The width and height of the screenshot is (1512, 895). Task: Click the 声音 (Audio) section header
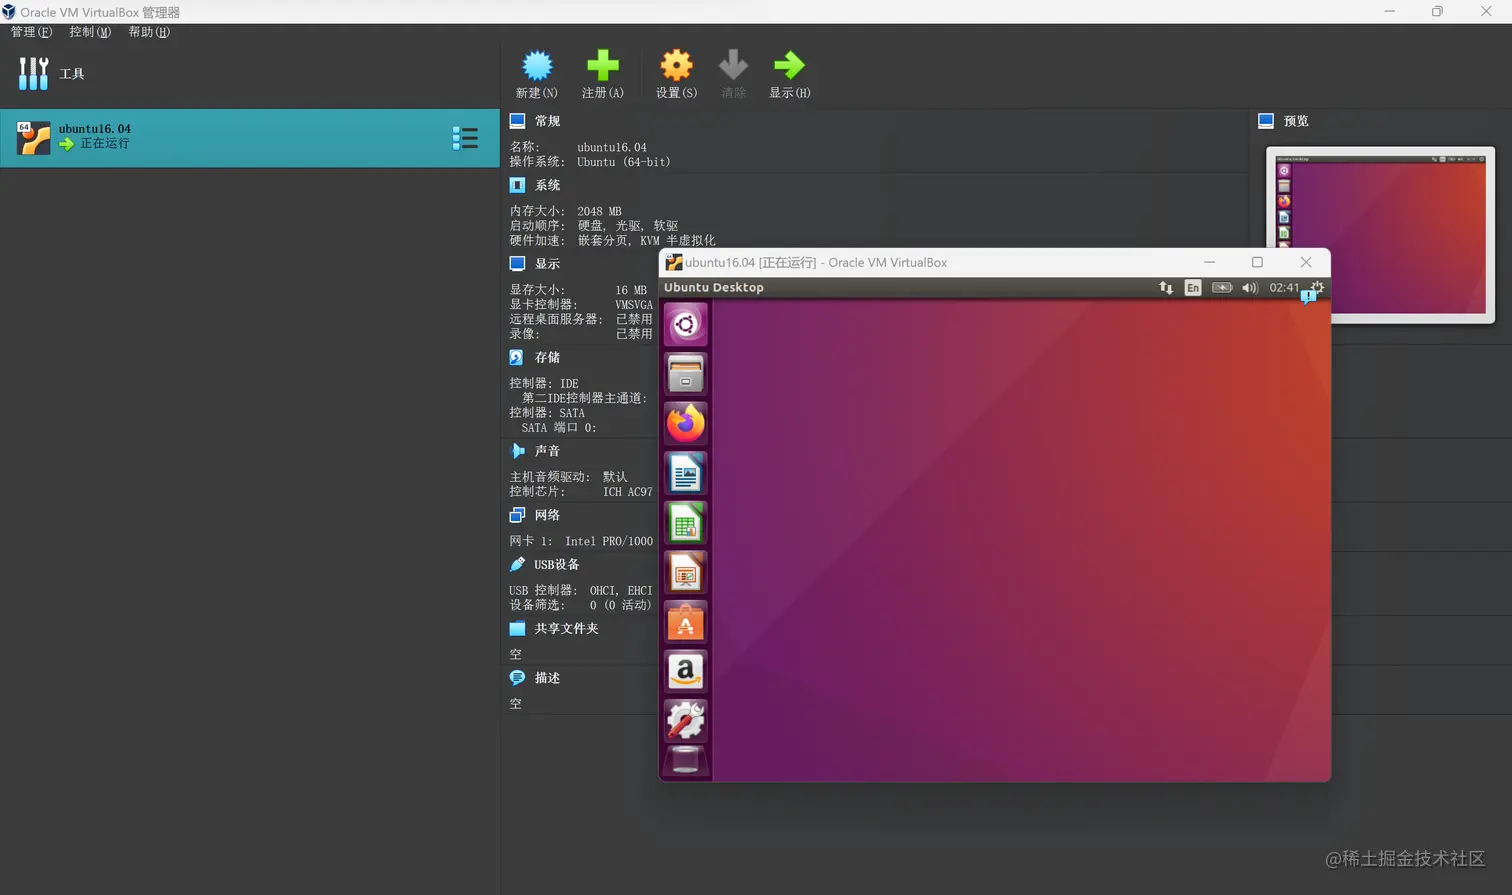pyautogui.click(x=547, y=451)
